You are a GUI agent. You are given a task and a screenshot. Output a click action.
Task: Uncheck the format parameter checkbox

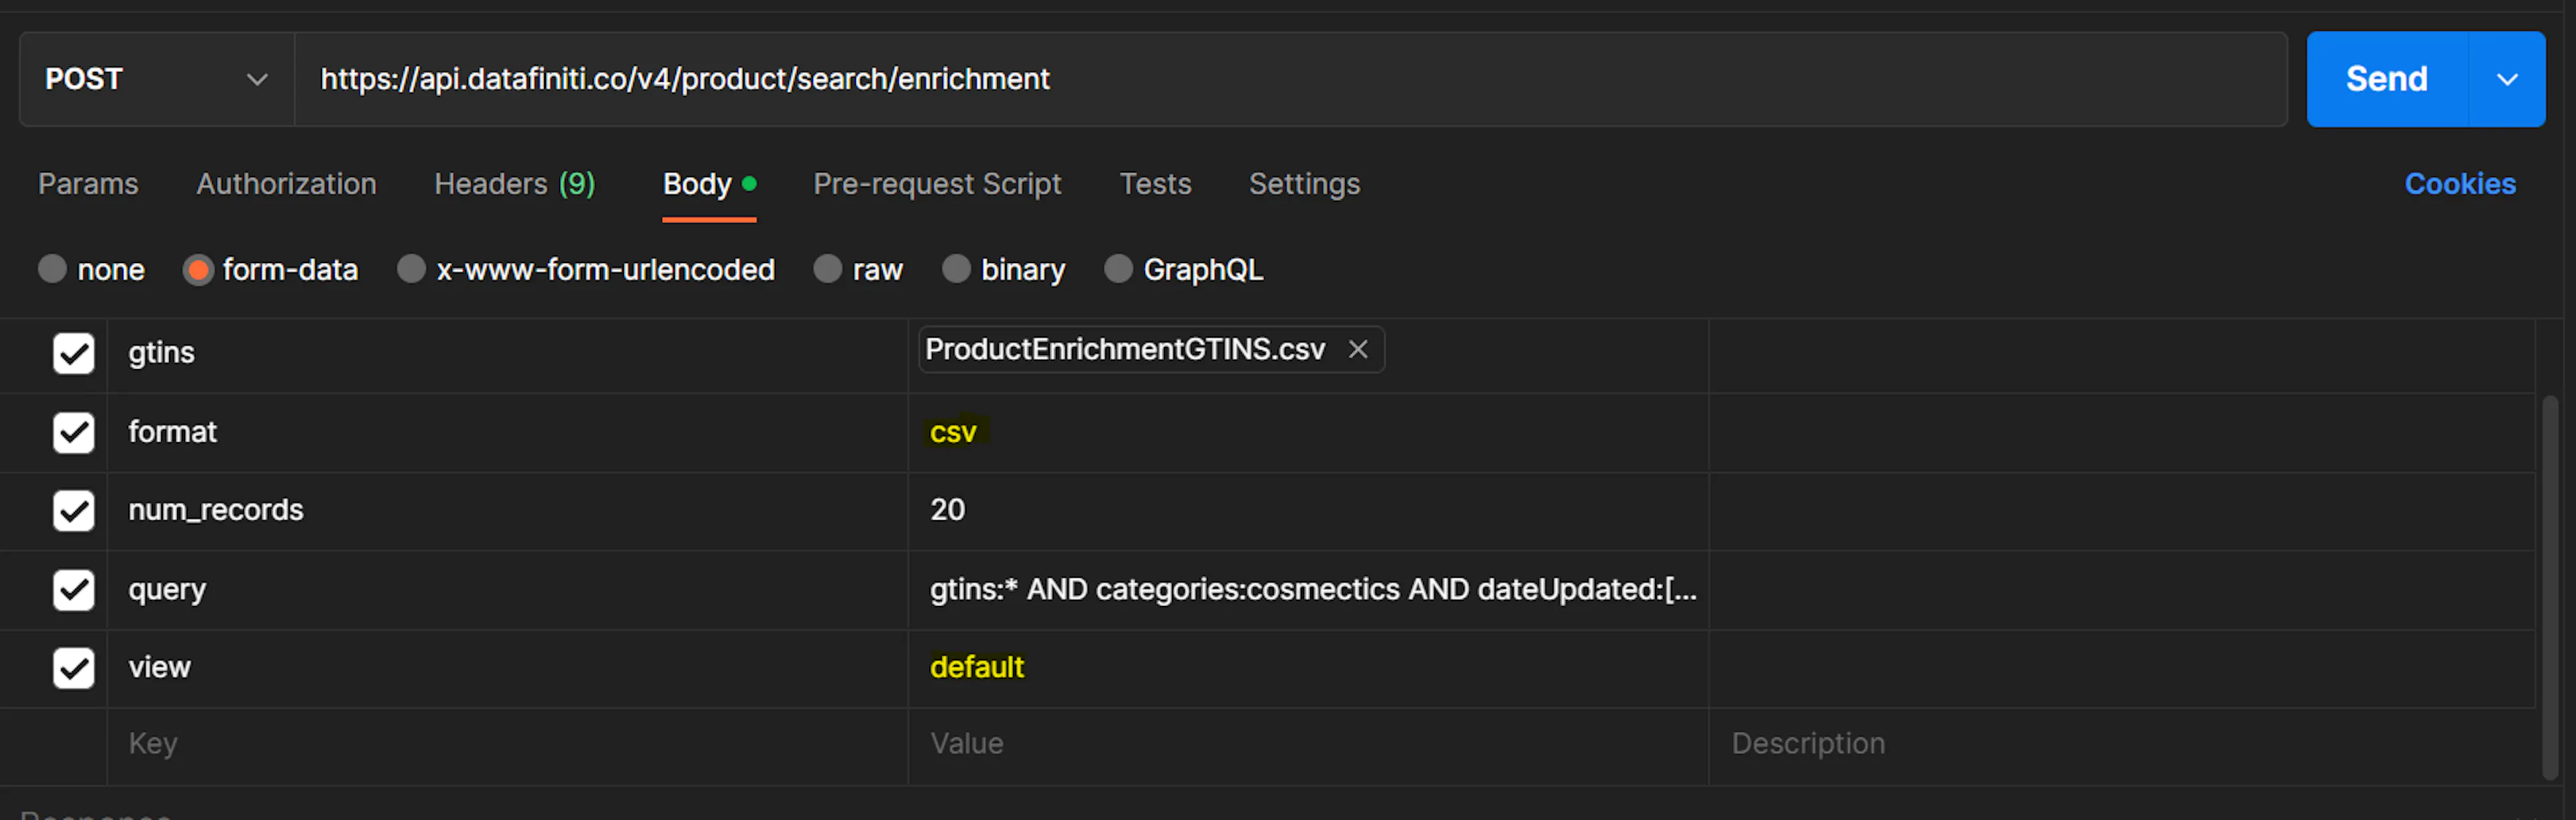point(73,432)
